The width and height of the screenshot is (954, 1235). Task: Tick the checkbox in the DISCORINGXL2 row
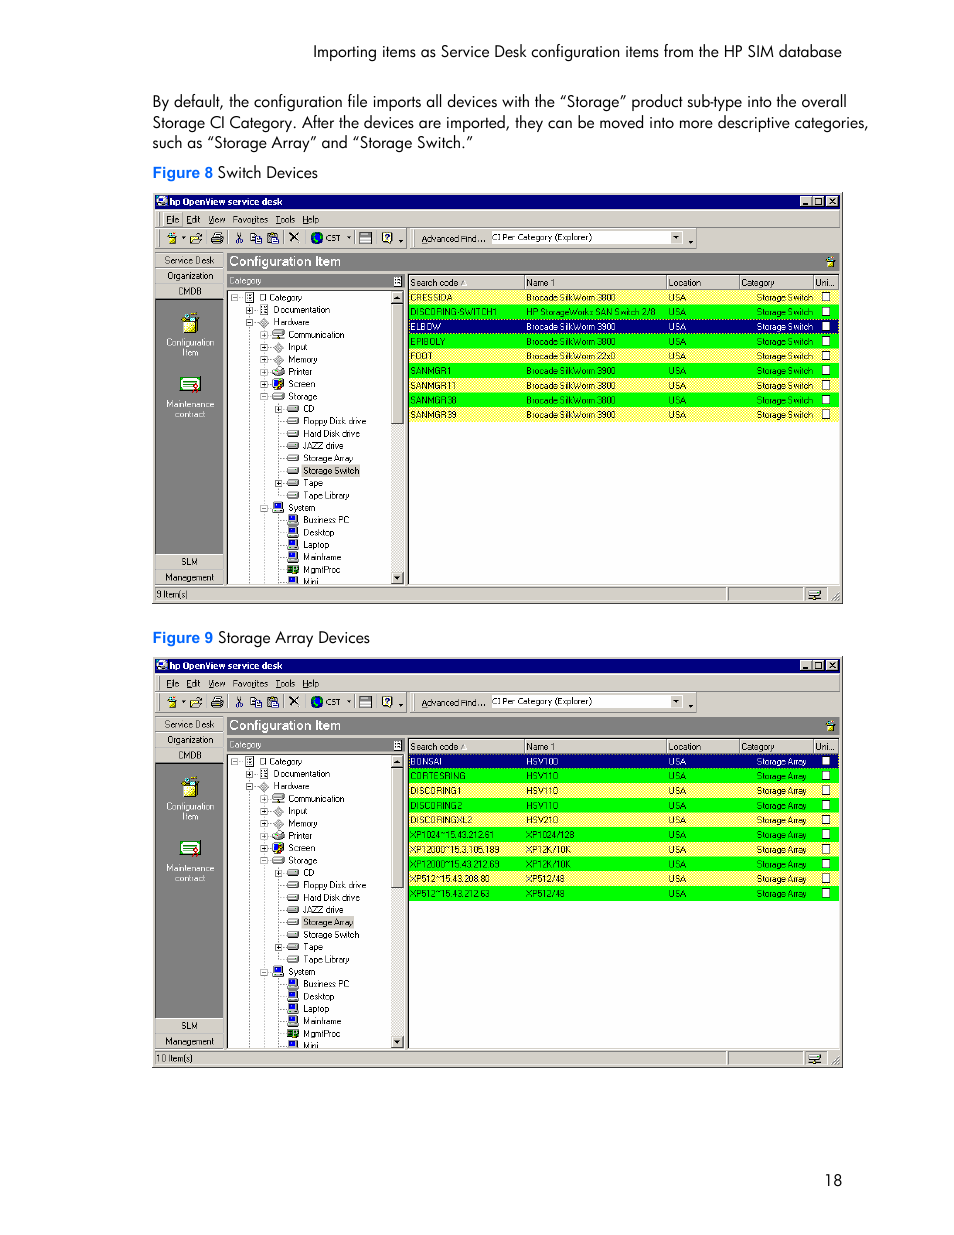(826, 820)
